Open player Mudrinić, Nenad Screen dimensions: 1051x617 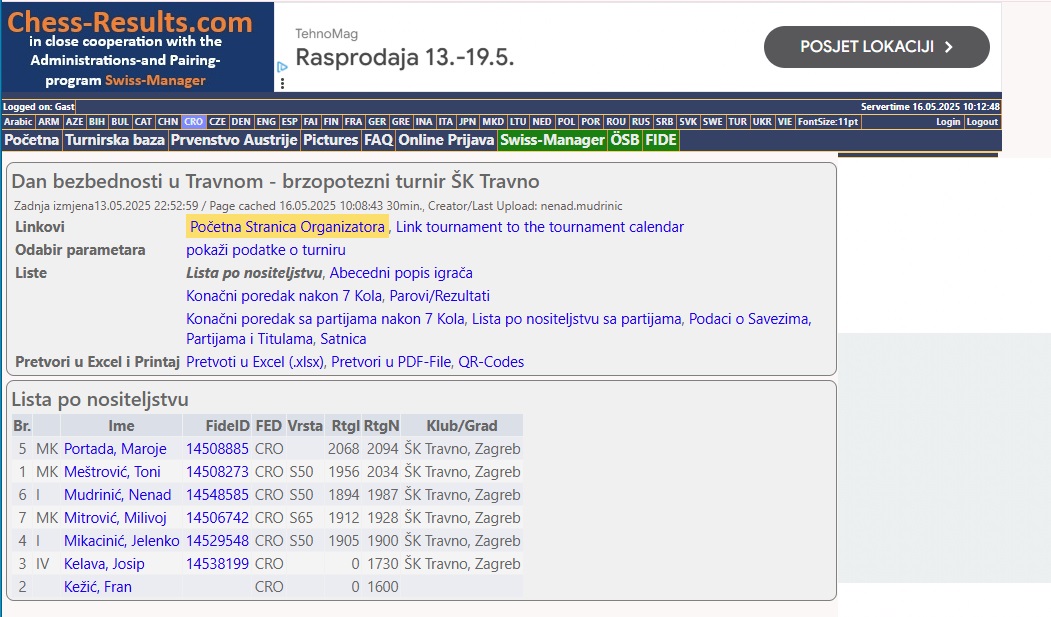point(118,494)
